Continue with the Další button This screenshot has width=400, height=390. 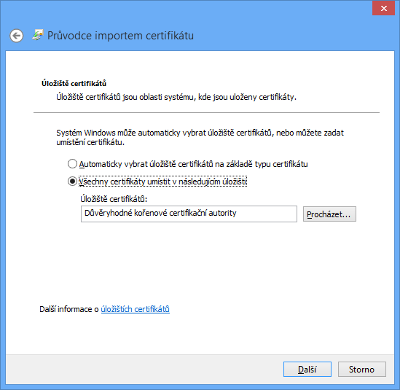pos(307,369)
